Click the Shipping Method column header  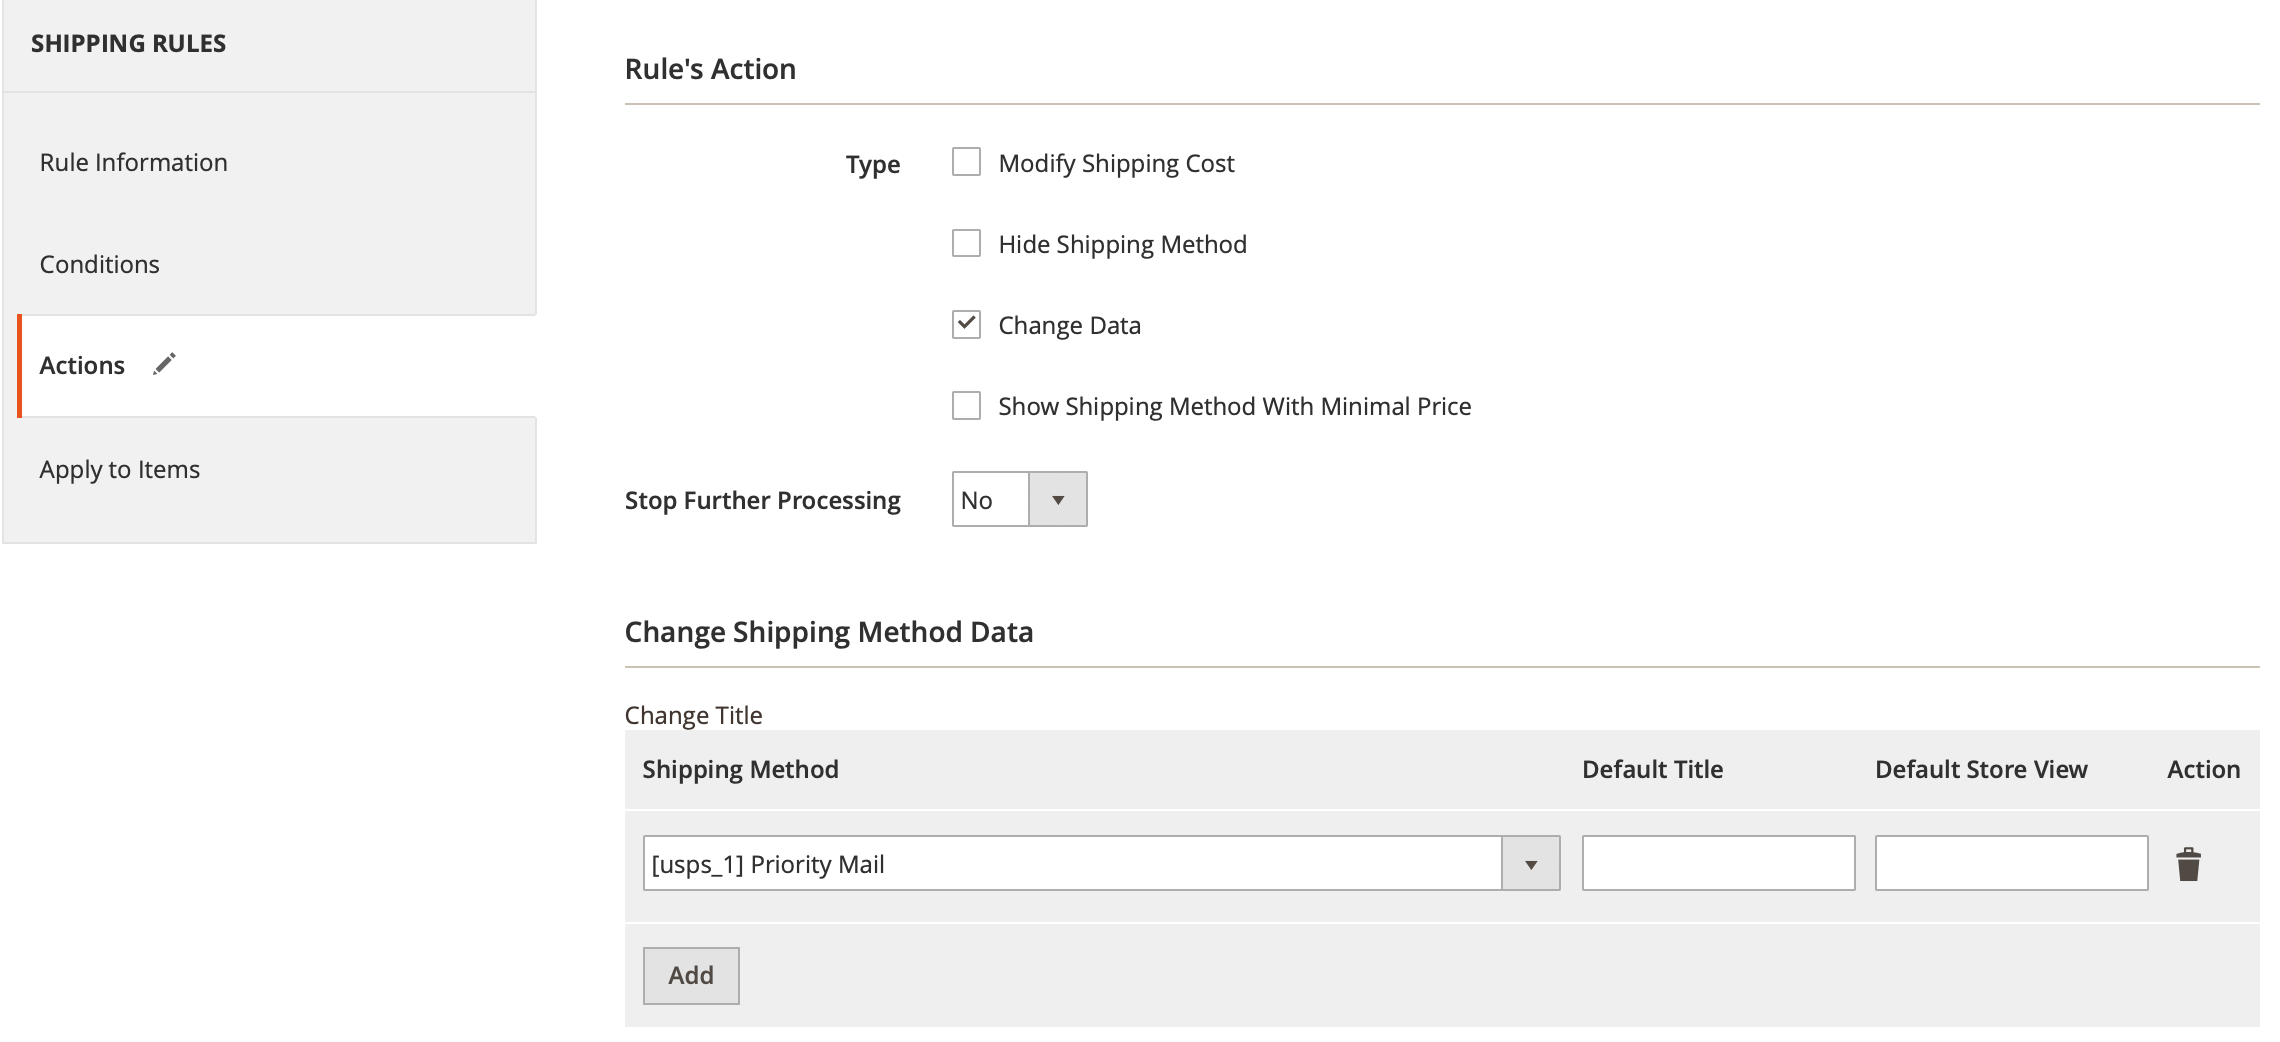[740, 769]
